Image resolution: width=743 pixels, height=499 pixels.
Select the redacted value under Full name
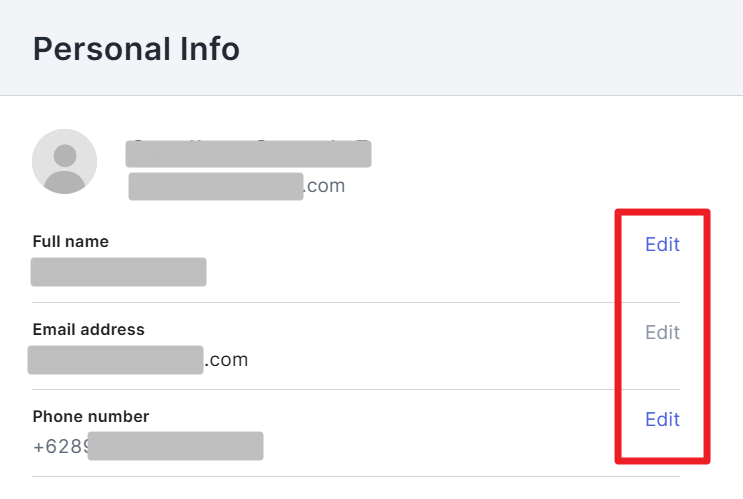point(118,272)
